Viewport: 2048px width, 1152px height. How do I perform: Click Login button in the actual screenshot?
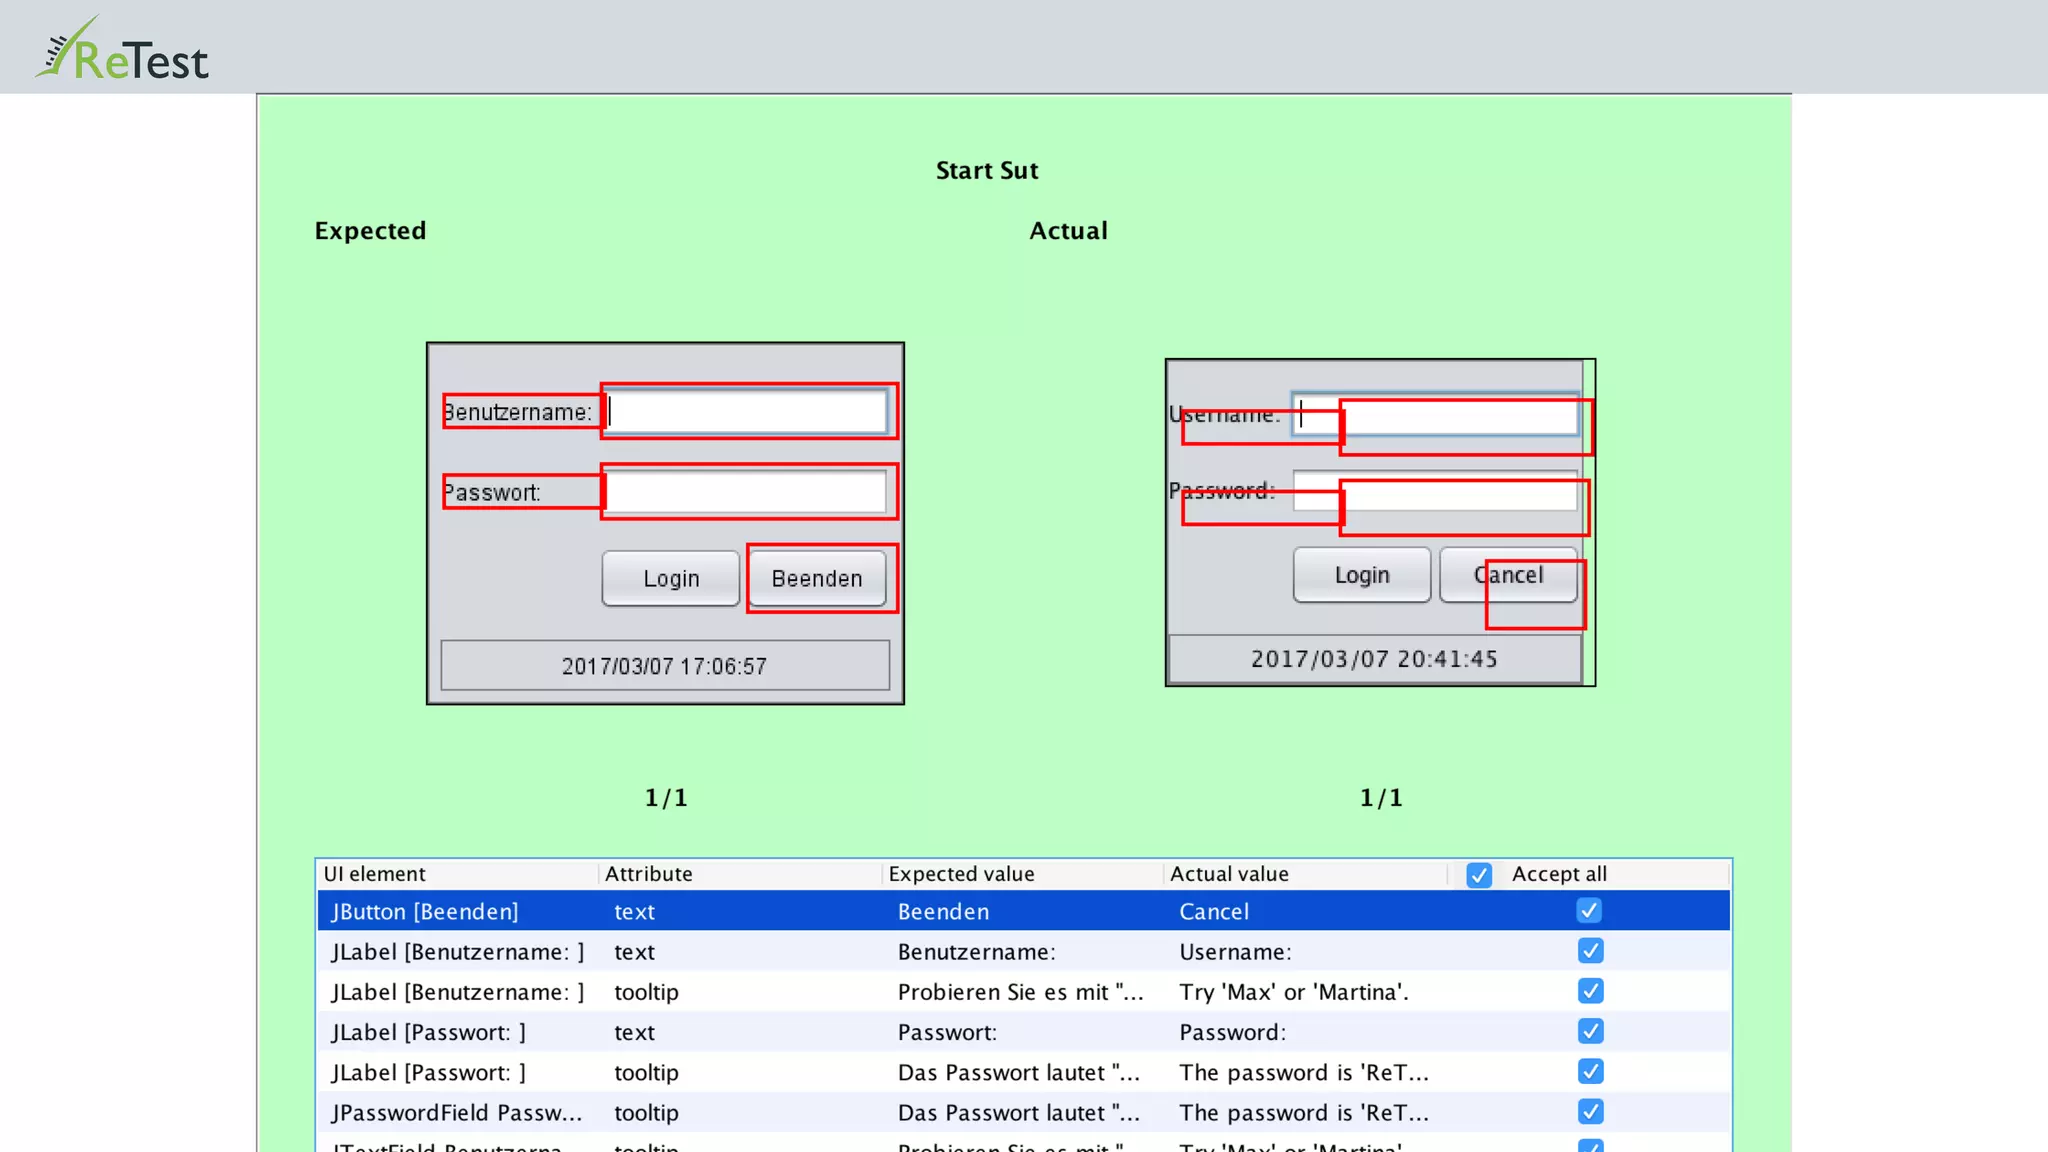(x=1362, y=575)
